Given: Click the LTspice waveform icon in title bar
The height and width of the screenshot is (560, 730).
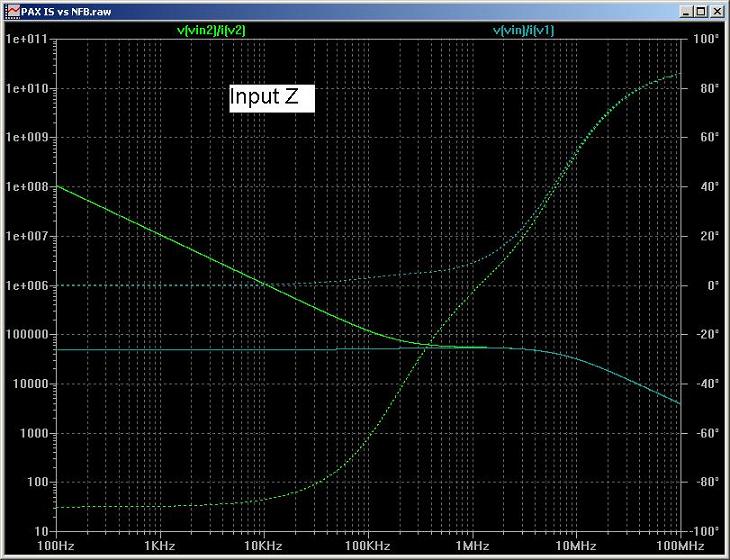Looking at the screenshot, I should (13, 11).
